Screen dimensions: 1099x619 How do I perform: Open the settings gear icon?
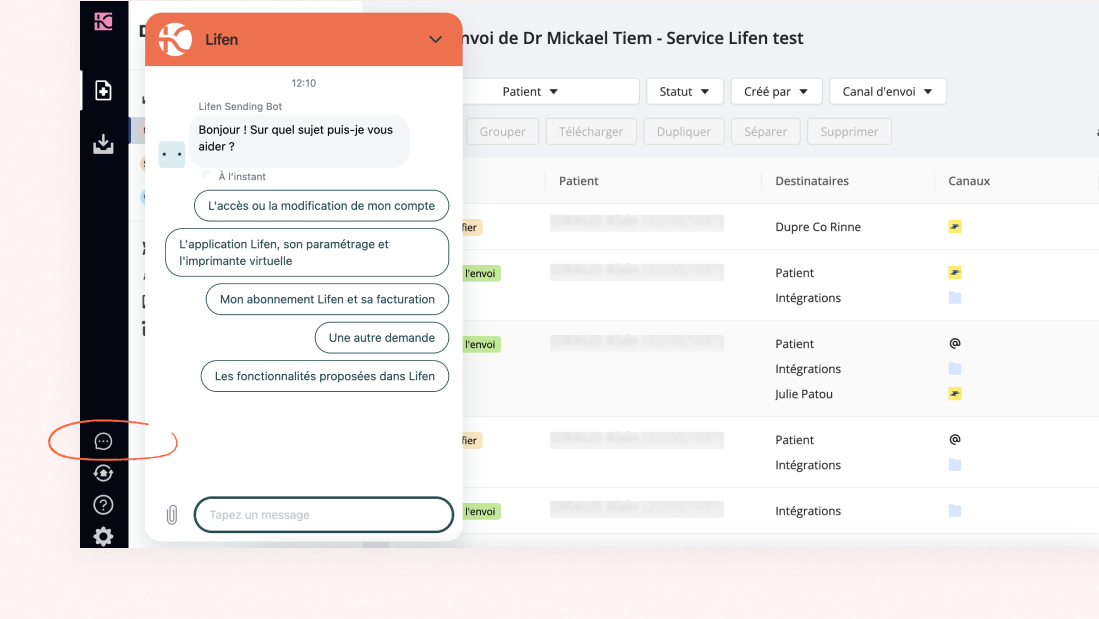point(103,537)
